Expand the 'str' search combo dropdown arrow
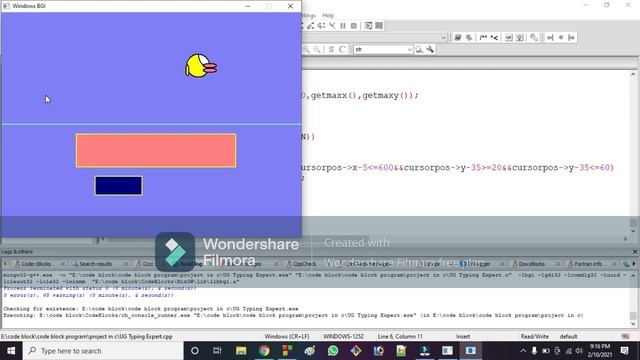 (x=410, y=49)
